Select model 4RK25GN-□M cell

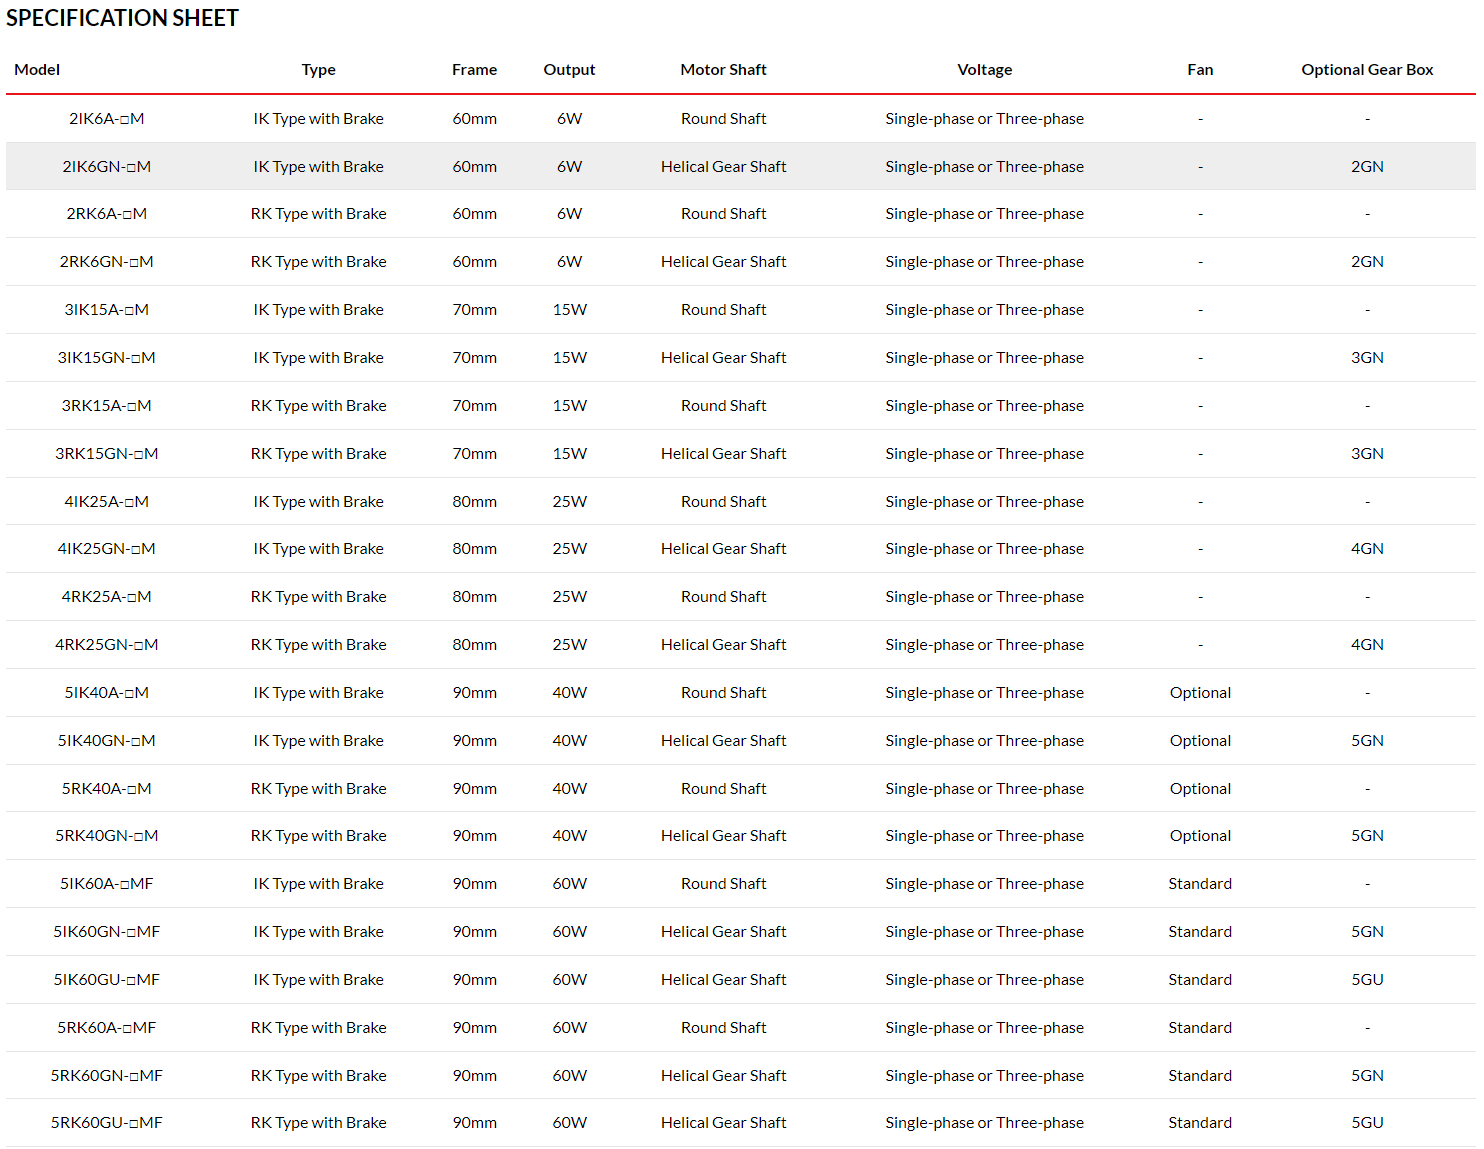coord(107,645)
